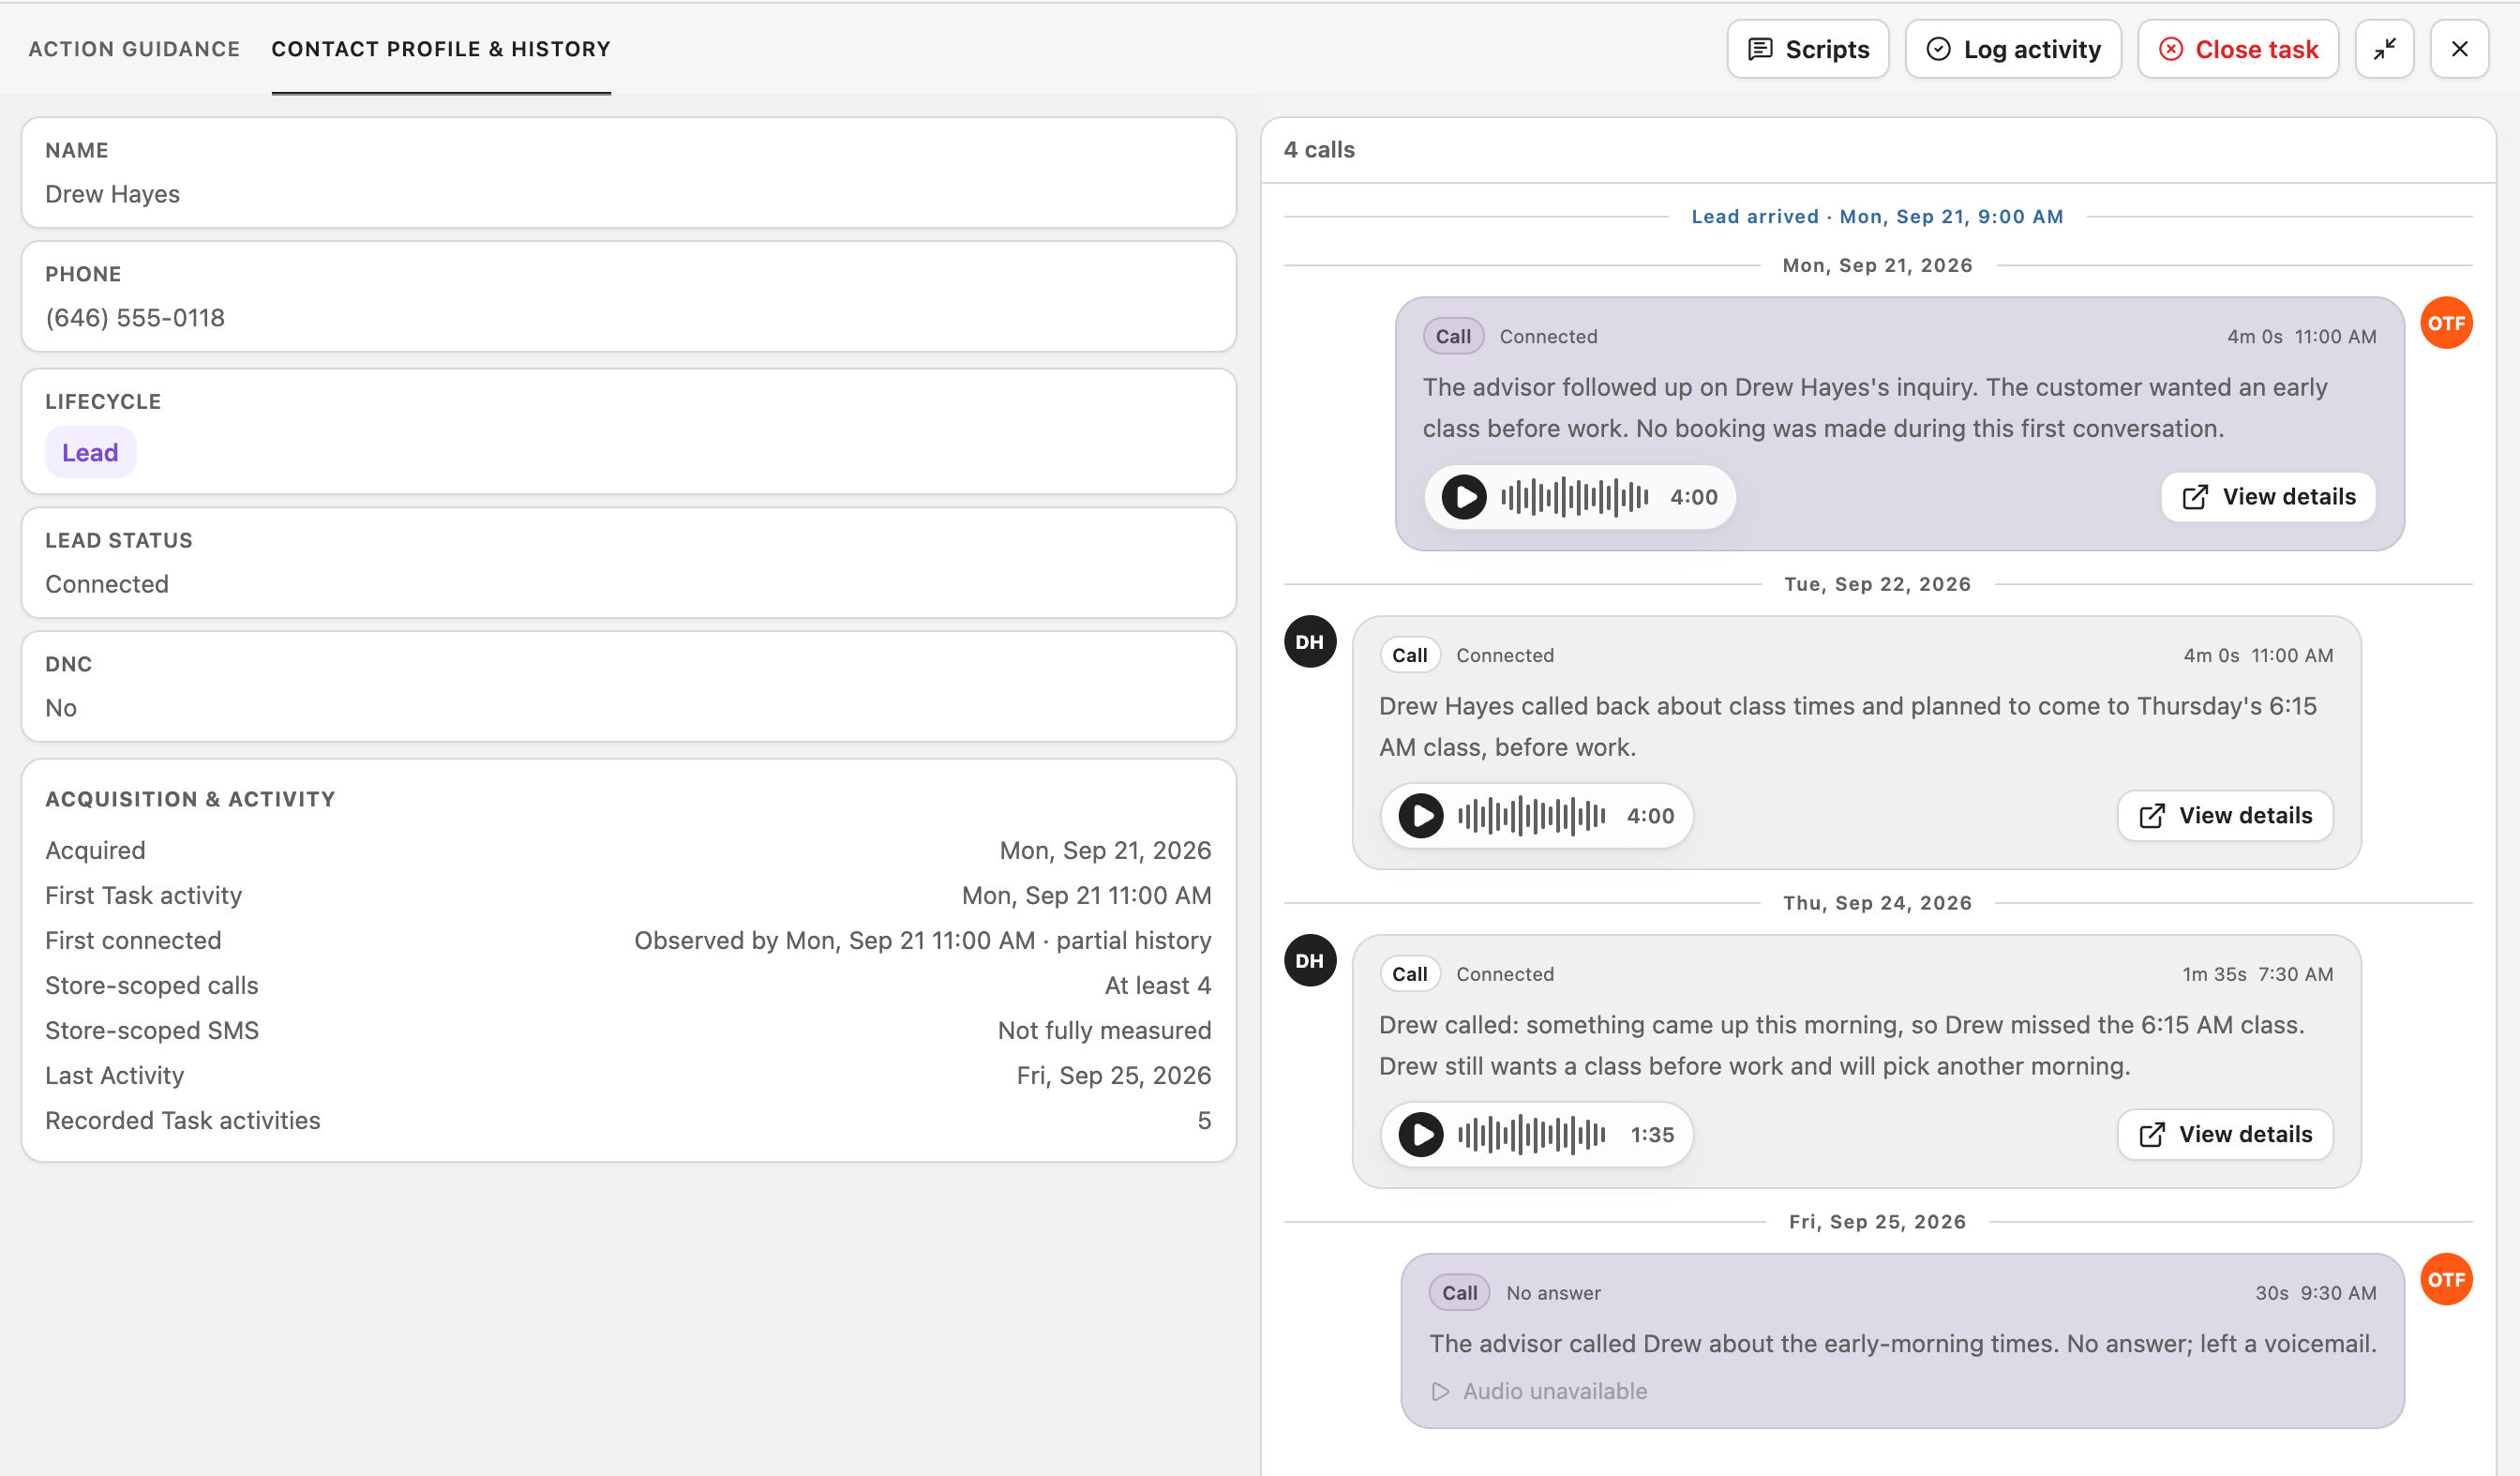Click the Thu, Sep 24, 2026 date divider
This screenshot has width=2520, height=1476.
[1877, 903]
